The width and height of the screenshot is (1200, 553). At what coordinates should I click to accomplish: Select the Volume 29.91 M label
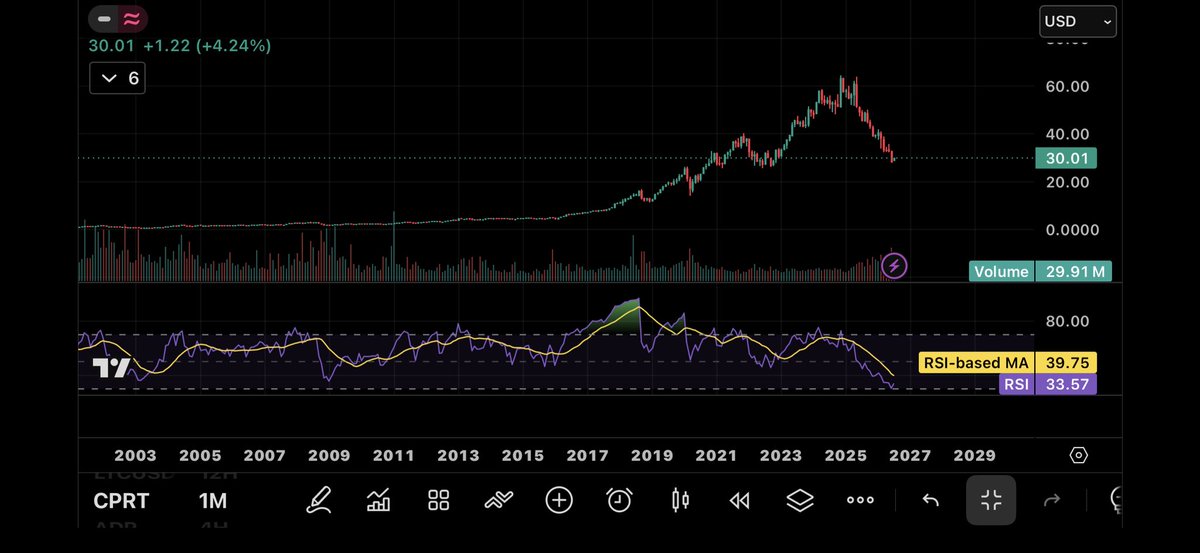(x=1040, y=271)
